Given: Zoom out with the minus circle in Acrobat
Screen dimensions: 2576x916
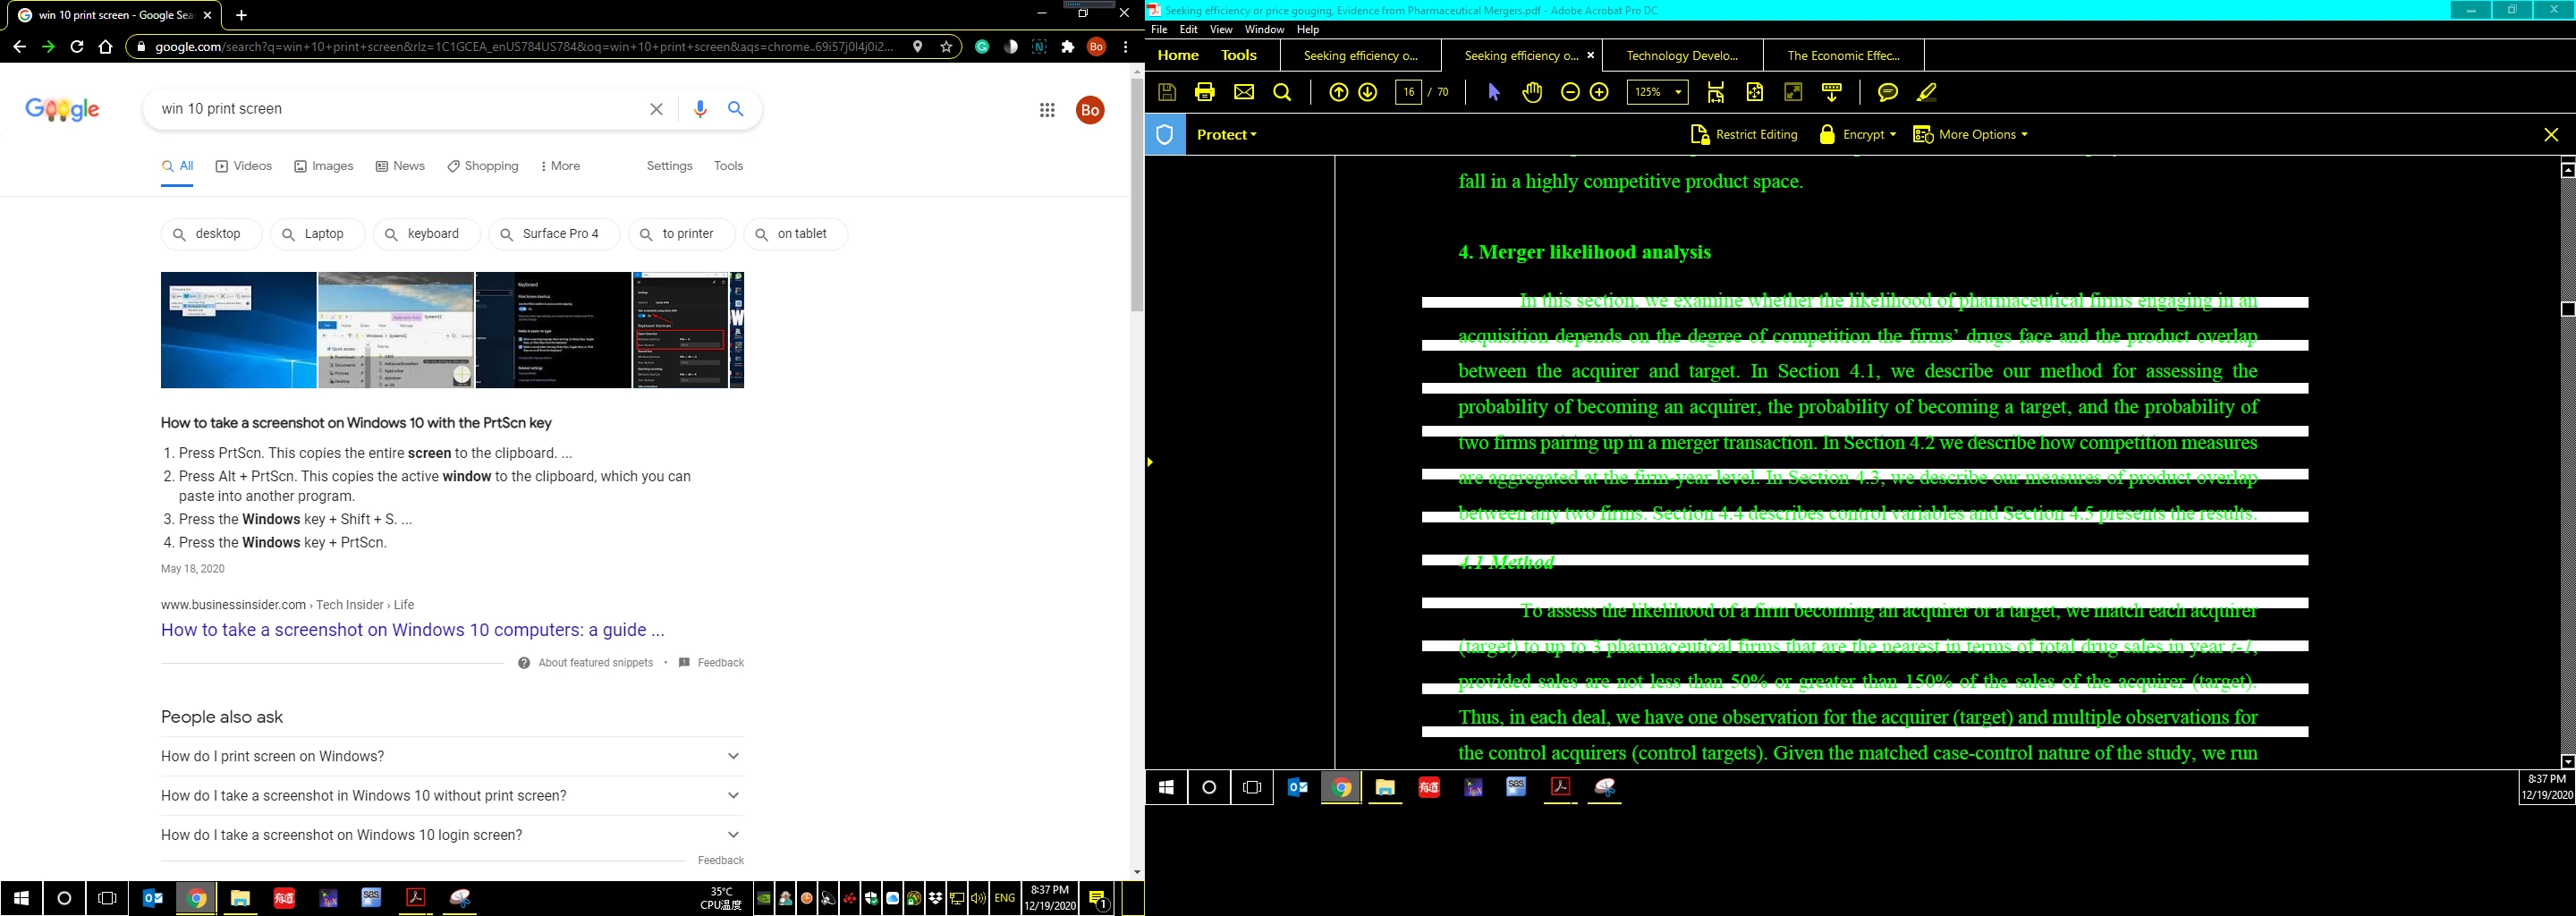Looking at the screenshot, I should (x=1570, y=92).
